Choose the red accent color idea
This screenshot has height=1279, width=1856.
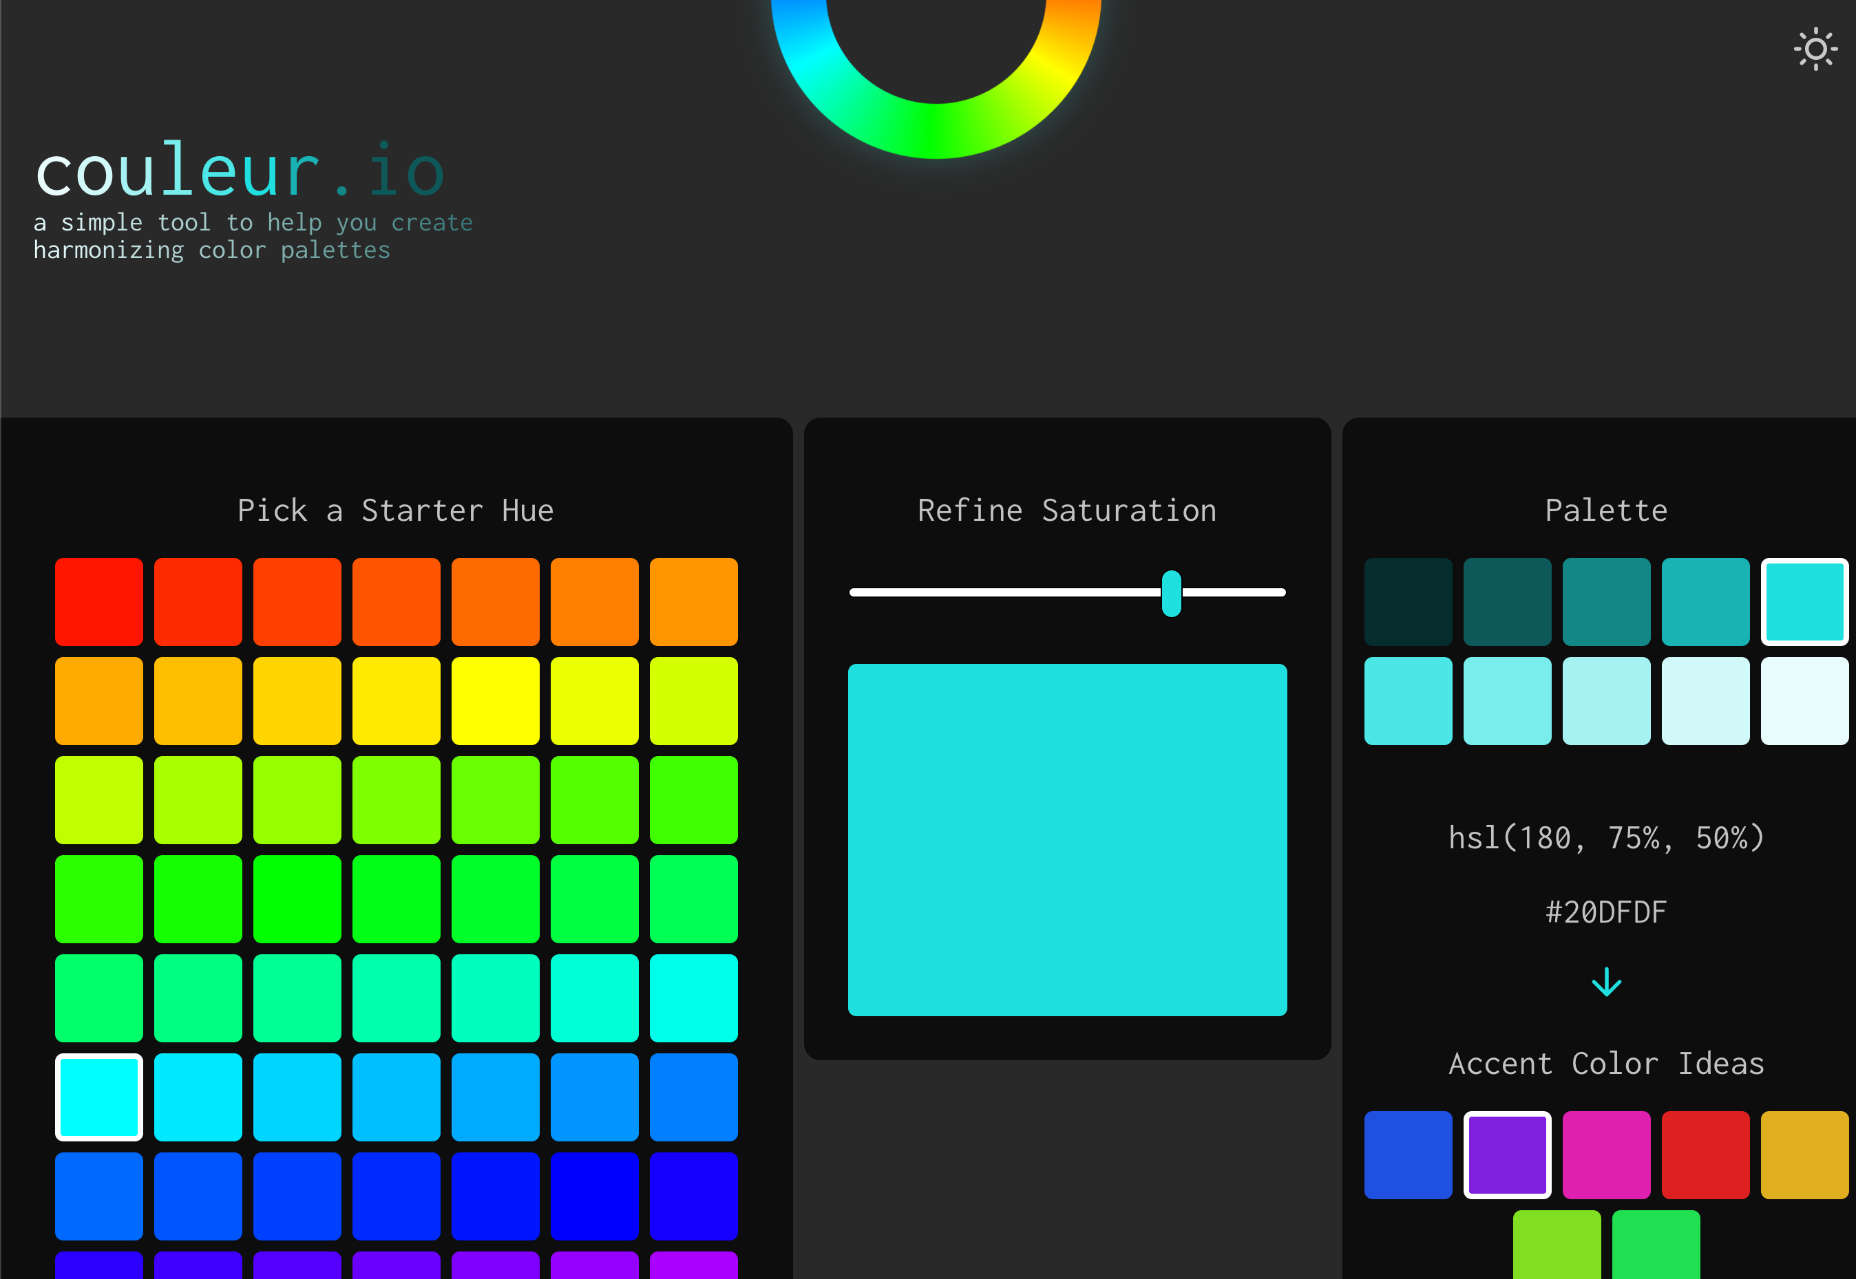click(1705, 1155)
